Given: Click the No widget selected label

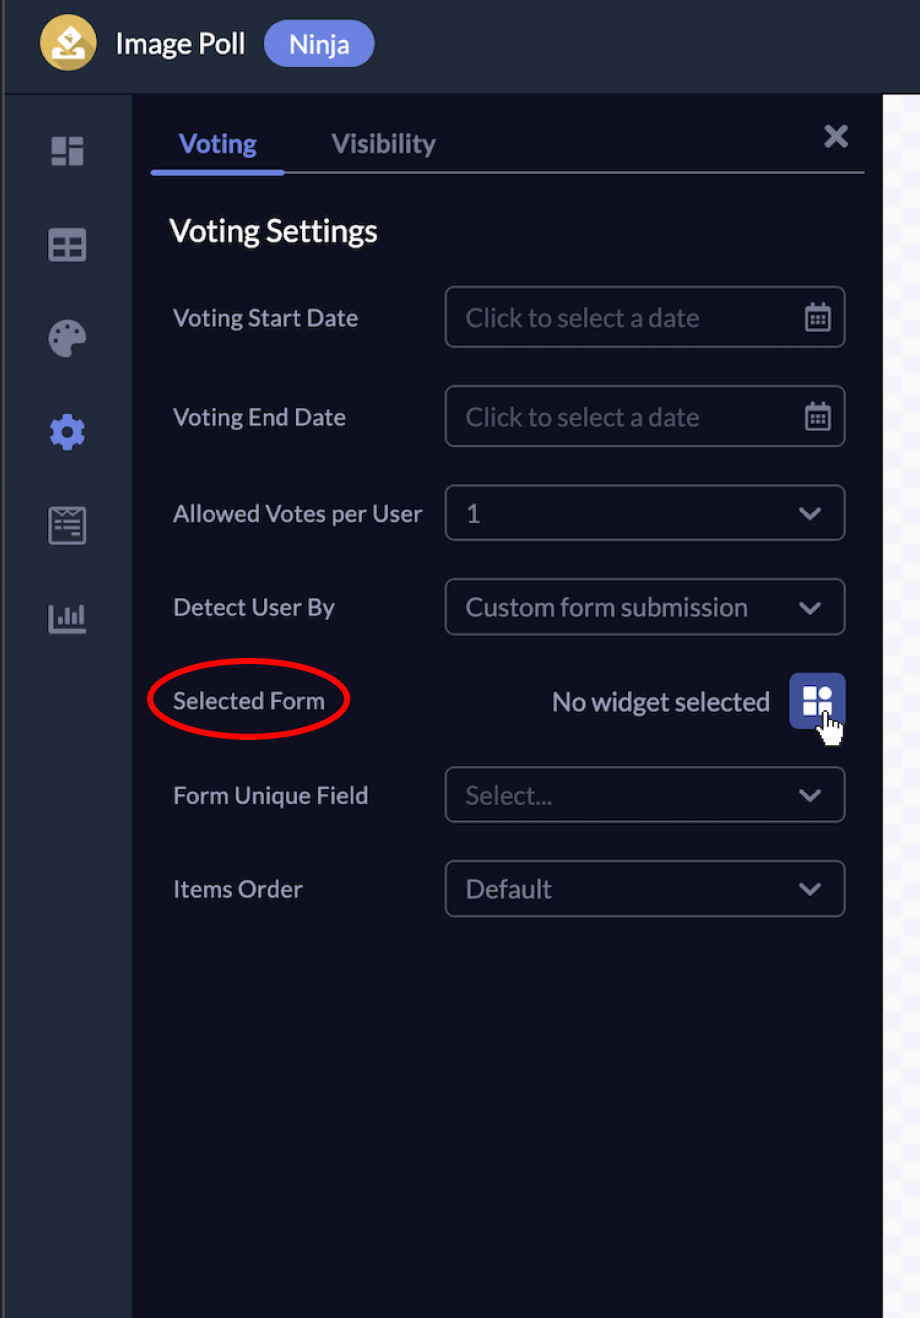Looking at the screenshot, I should (660, 701).
